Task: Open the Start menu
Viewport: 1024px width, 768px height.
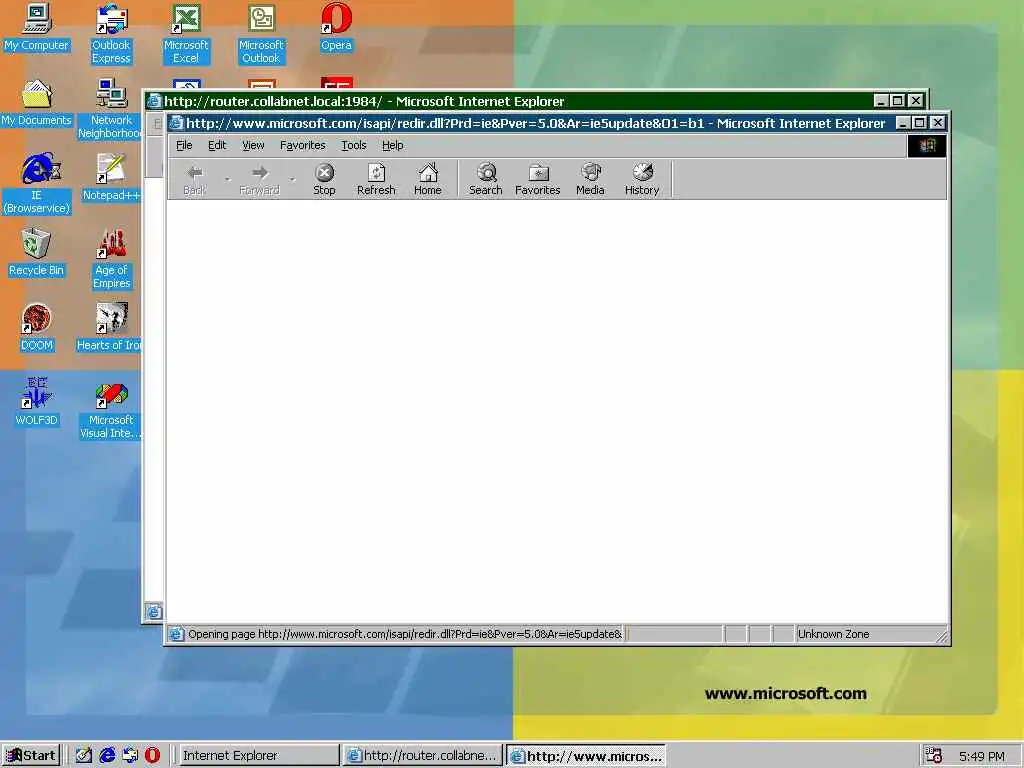Action: [x=31, y=755]
